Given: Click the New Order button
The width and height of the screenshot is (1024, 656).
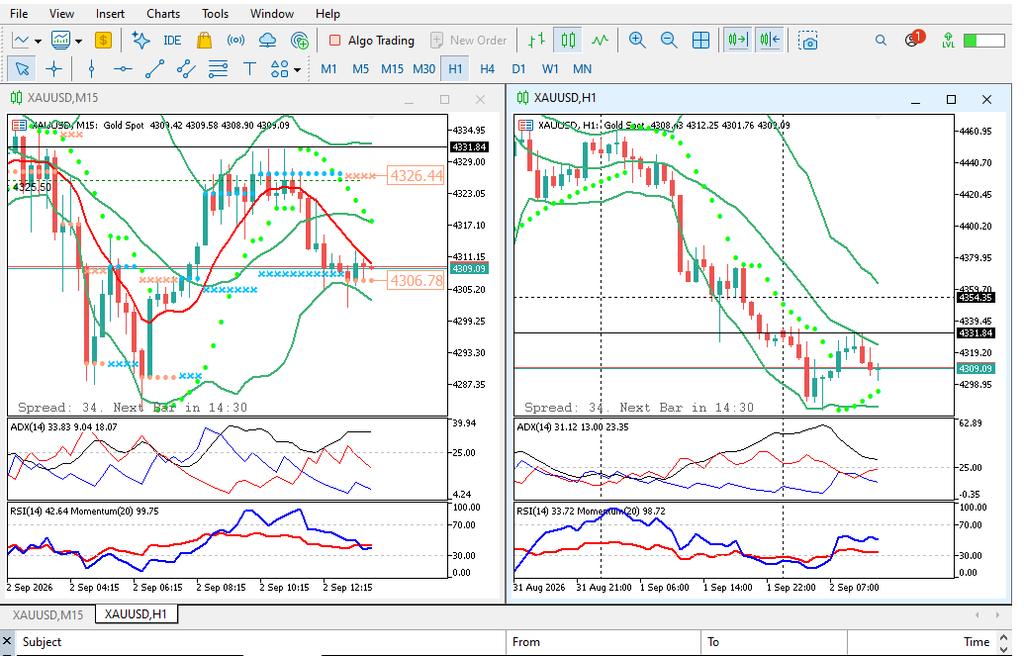Looking at the screenshot, I should tap(468, 41).
